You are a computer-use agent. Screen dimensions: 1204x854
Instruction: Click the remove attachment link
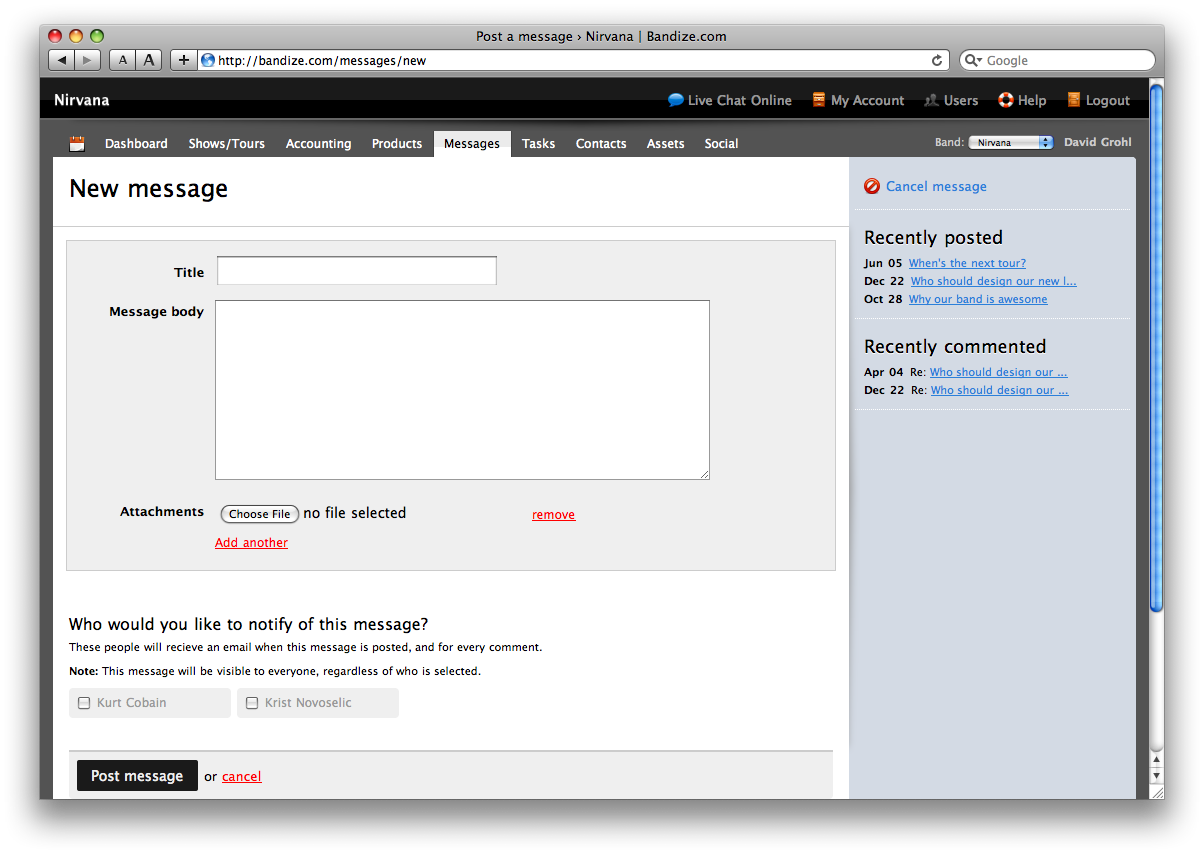[553, 515]
